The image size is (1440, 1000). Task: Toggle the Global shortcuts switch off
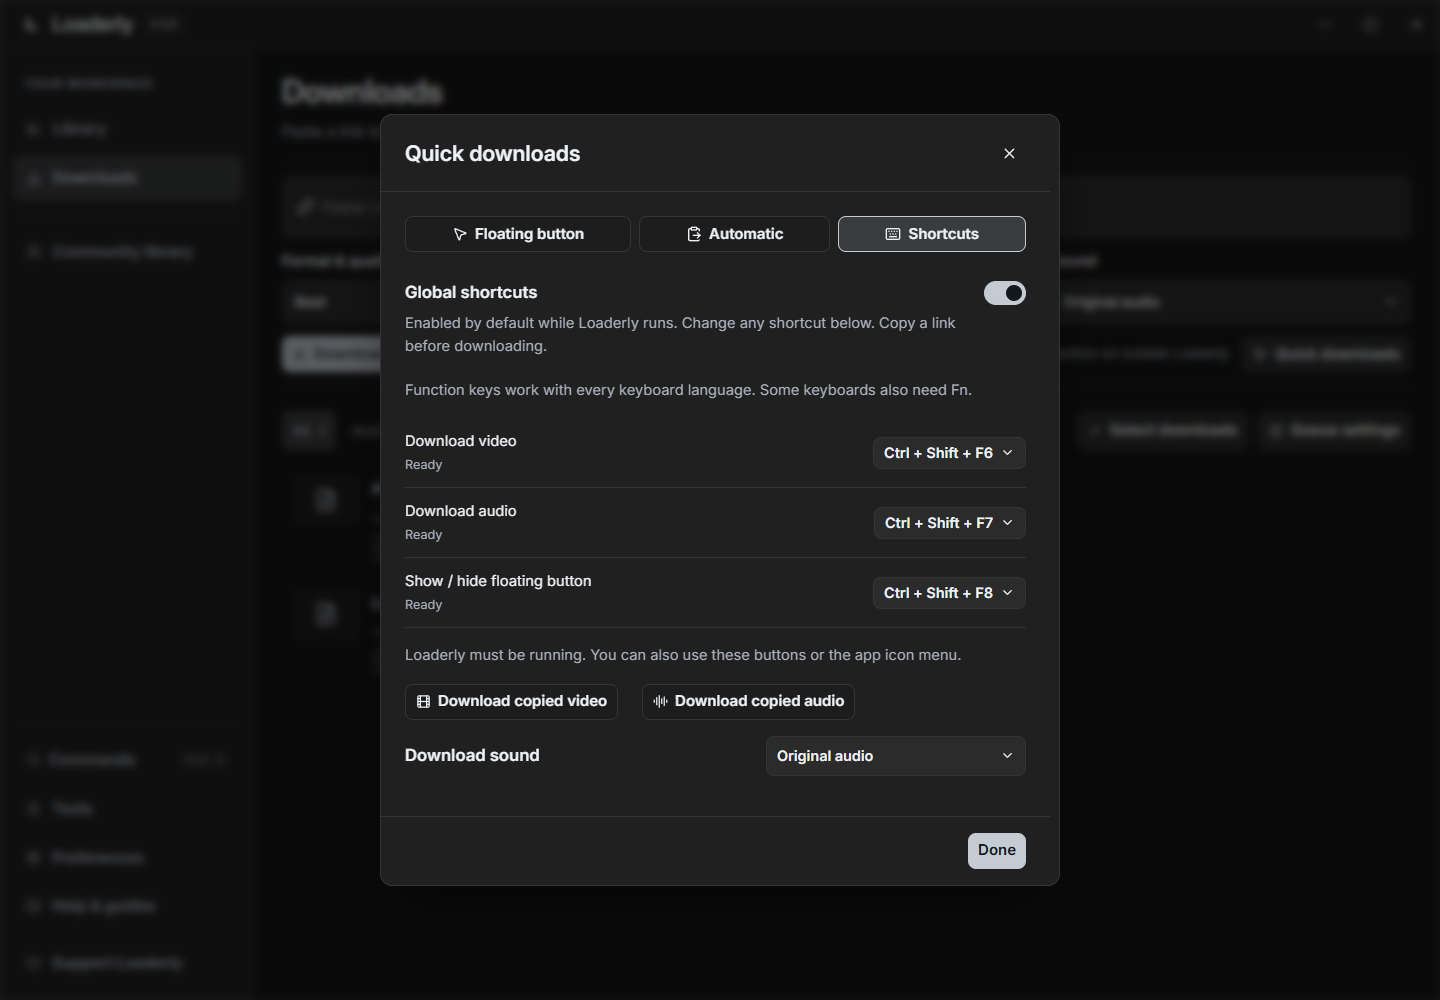(1005, 293)
